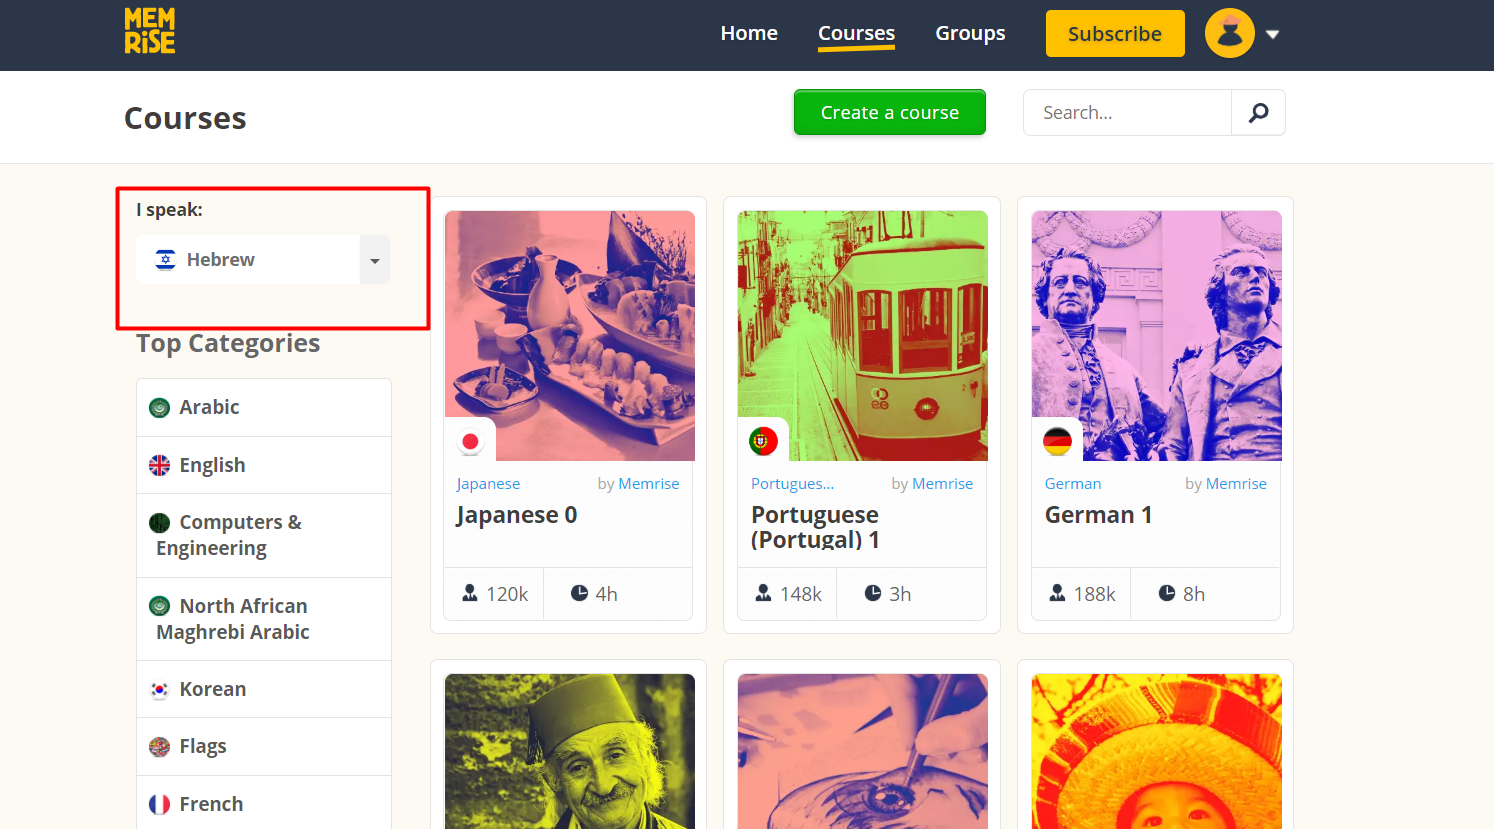Click the learners icon showing 120k
The width and height of the screenshot is (1494, 829).
(470, 593)
